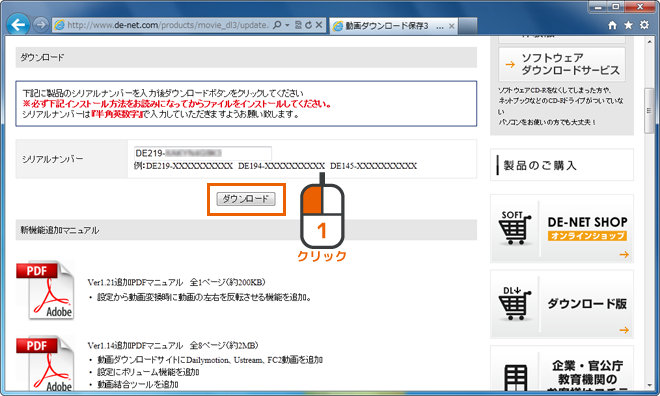Open the Ver1.21 PDF manual icon
660x396 pixels.
45,290
